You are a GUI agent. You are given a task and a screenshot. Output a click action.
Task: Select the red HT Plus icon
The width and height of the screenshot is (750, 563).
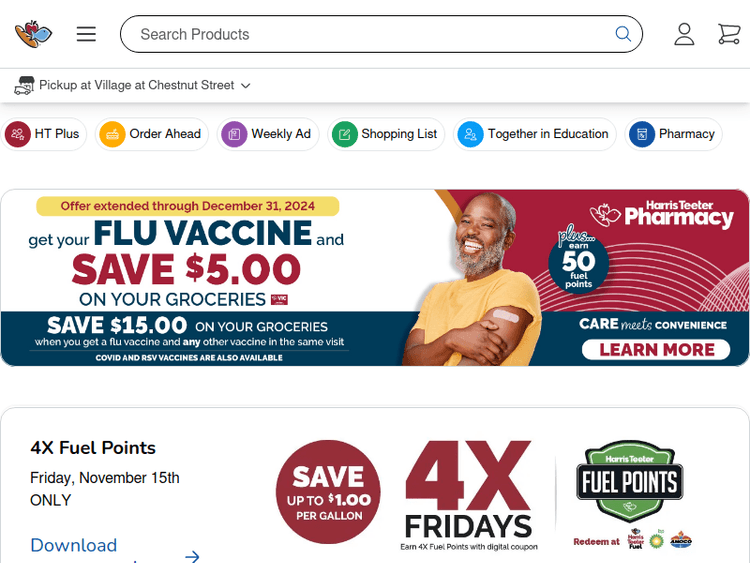(18, 134)
